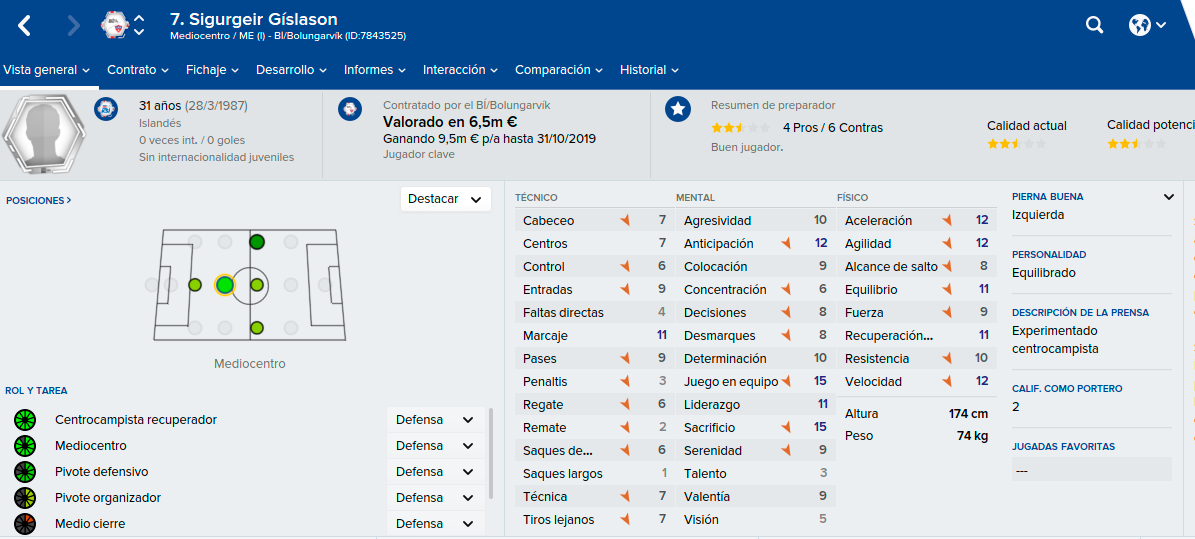This screenshot has height=539, width=1195.
Task: Click the forward navigation arrow
Action: coord(74,26)
